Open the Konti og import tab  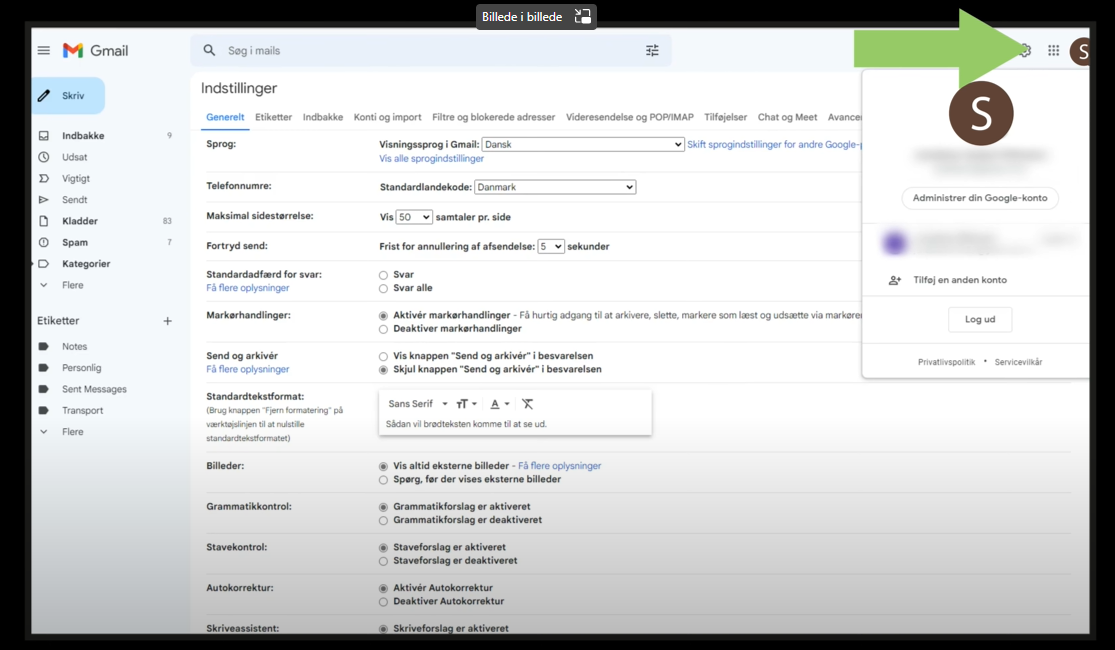(x=388, y=117)
